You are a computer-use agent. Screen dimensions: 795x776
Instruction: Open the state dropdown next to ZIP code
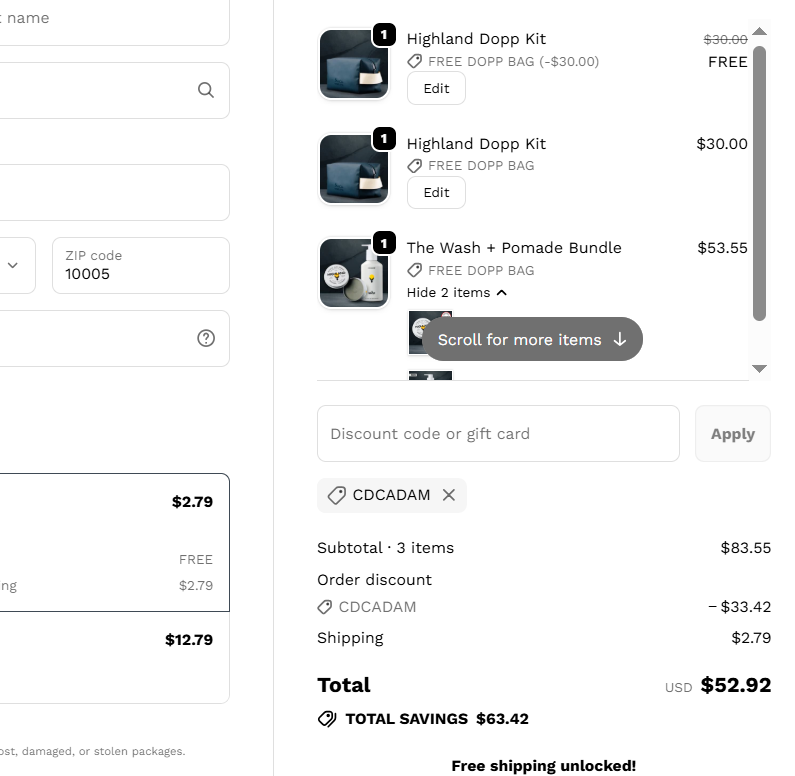click(14, 265)
